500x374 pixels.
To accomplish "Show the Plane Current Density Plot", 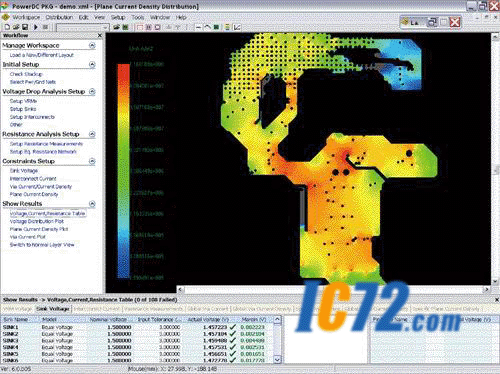I will tap(39, 229).
